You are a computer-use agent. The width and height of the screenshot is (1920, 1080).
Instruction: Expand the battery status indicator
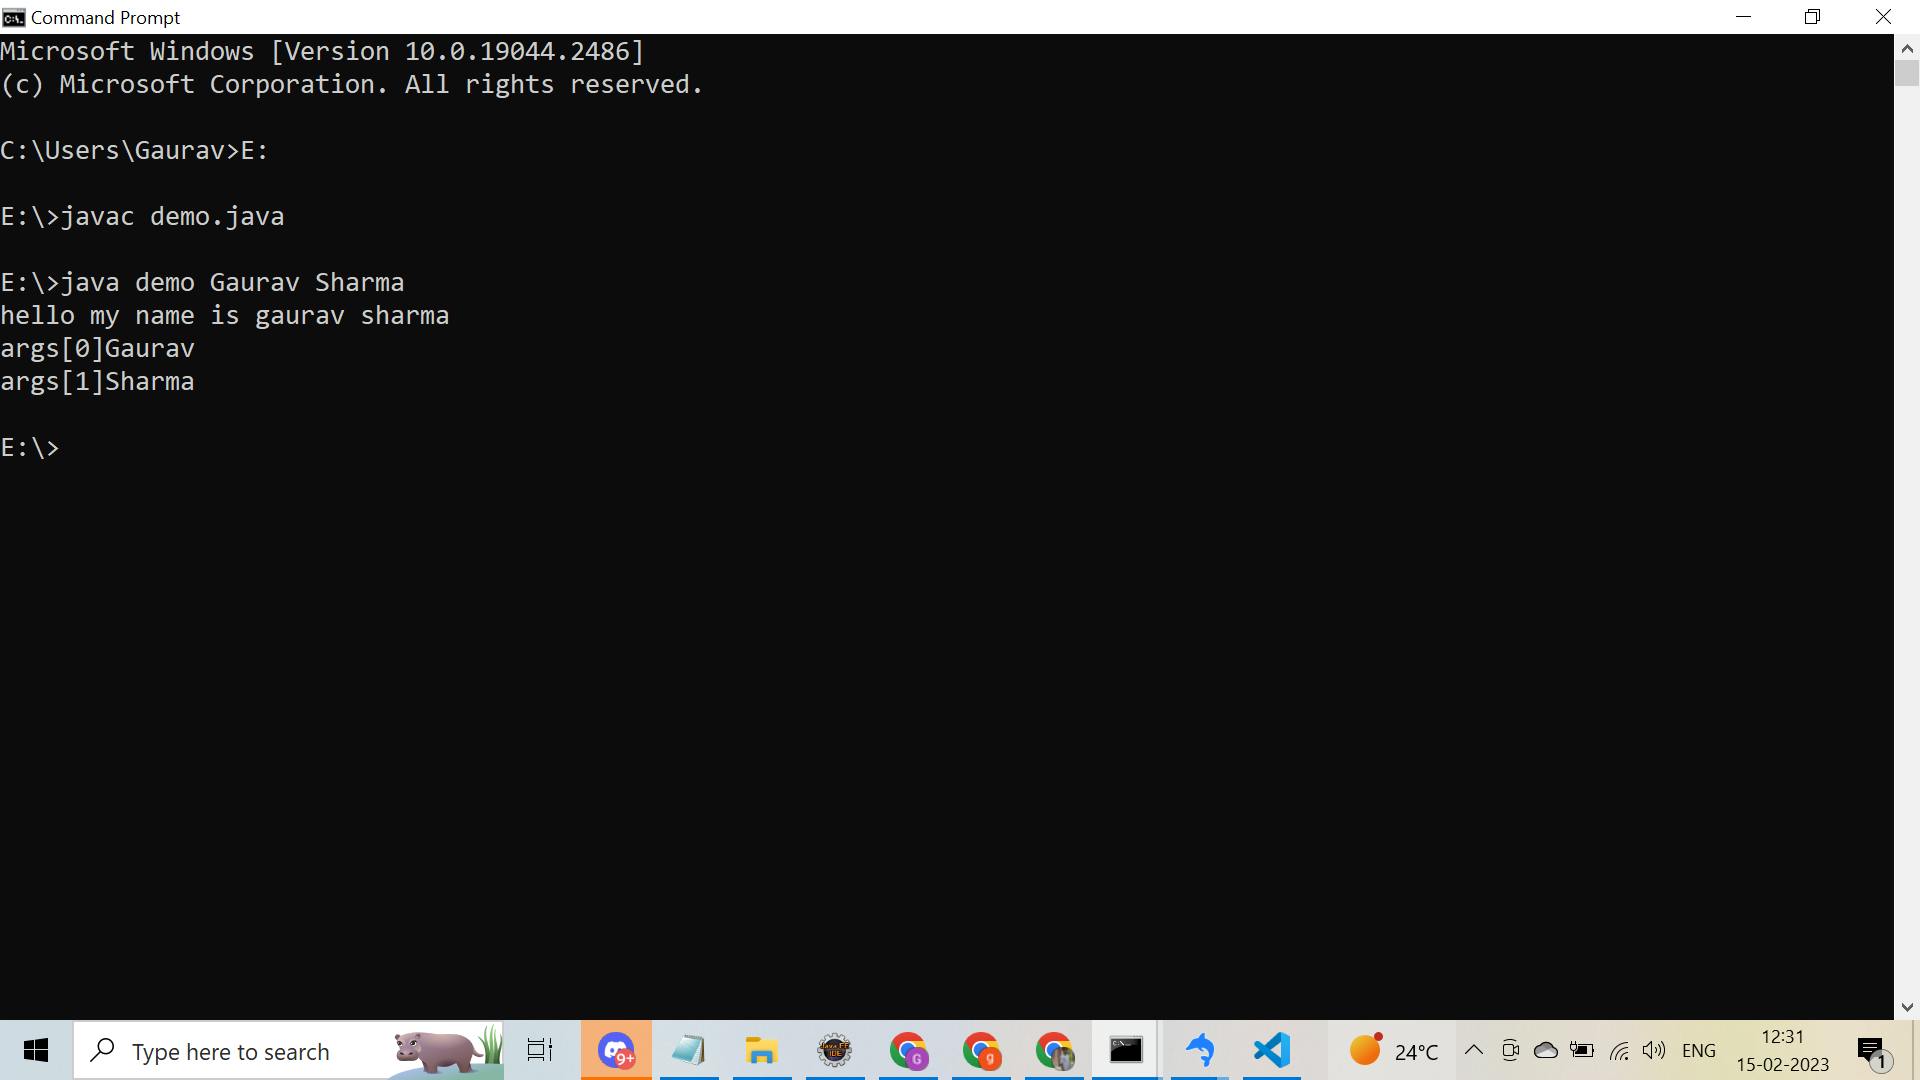[1581, 1051]
